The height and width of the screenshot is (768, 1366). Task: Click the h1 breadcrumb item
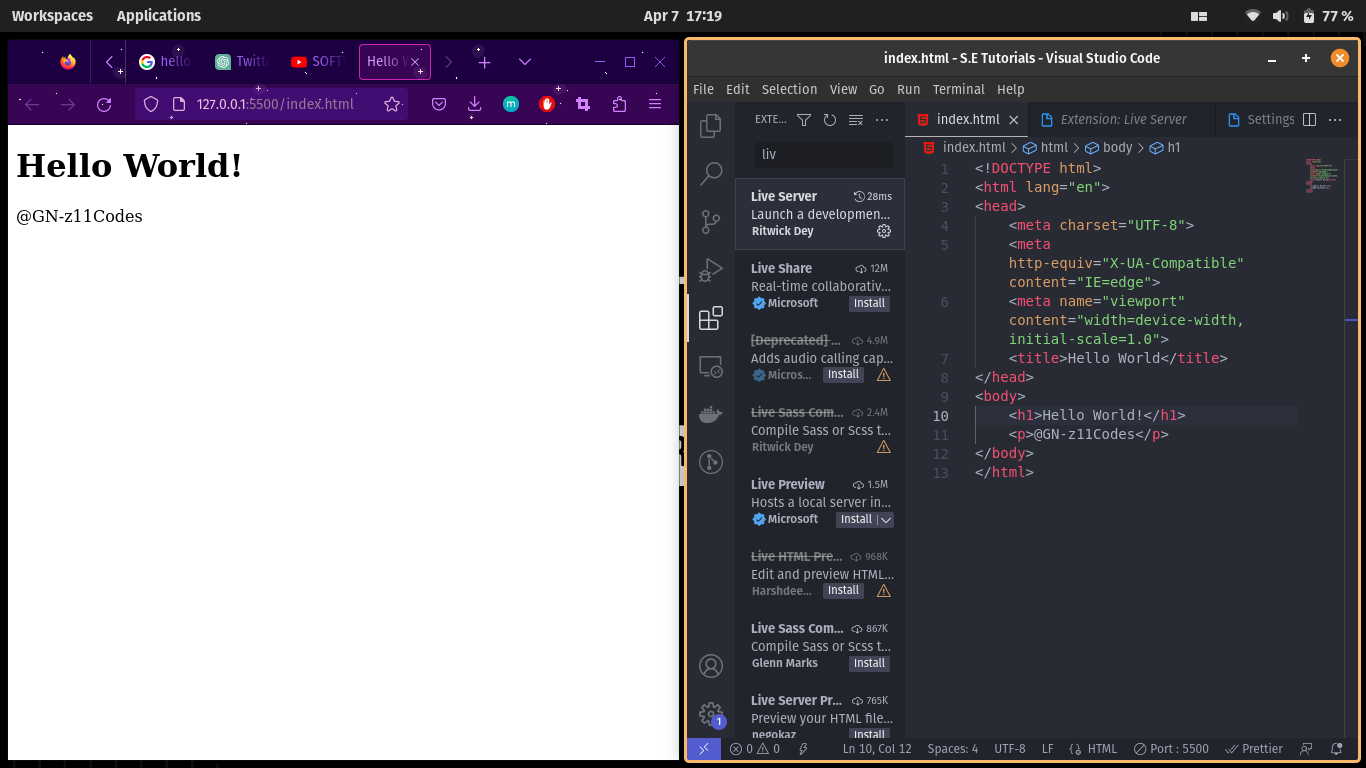[1165, 147]
